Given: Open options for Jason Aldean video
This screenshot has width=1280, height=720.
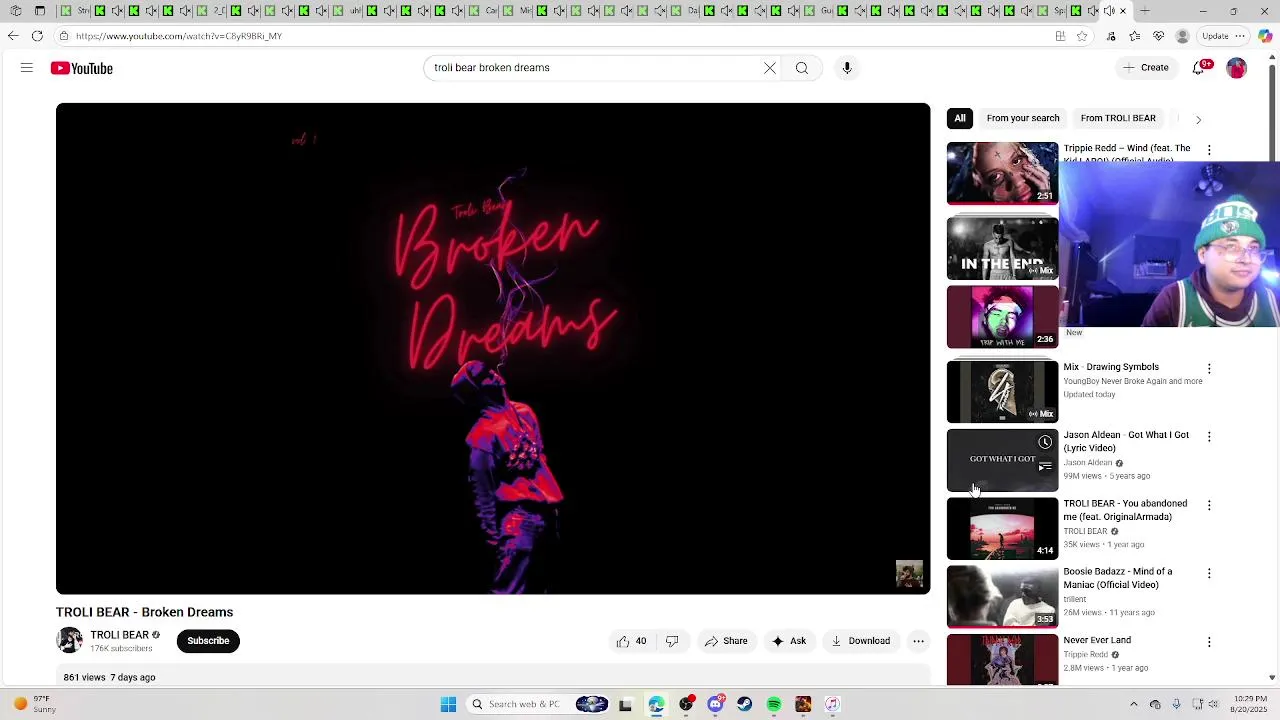Looking at the screenshot, I should (1209, 437).
